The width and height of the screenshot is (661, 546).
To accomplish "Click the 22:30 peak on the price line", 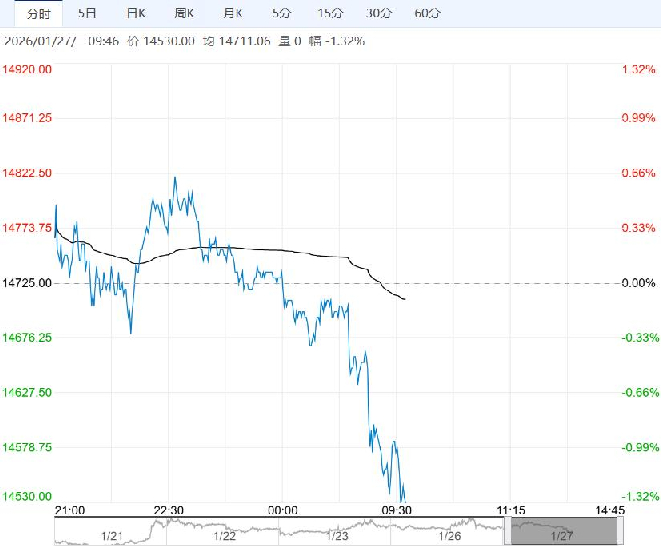I will pyautogui.click(x=175, y=178).
